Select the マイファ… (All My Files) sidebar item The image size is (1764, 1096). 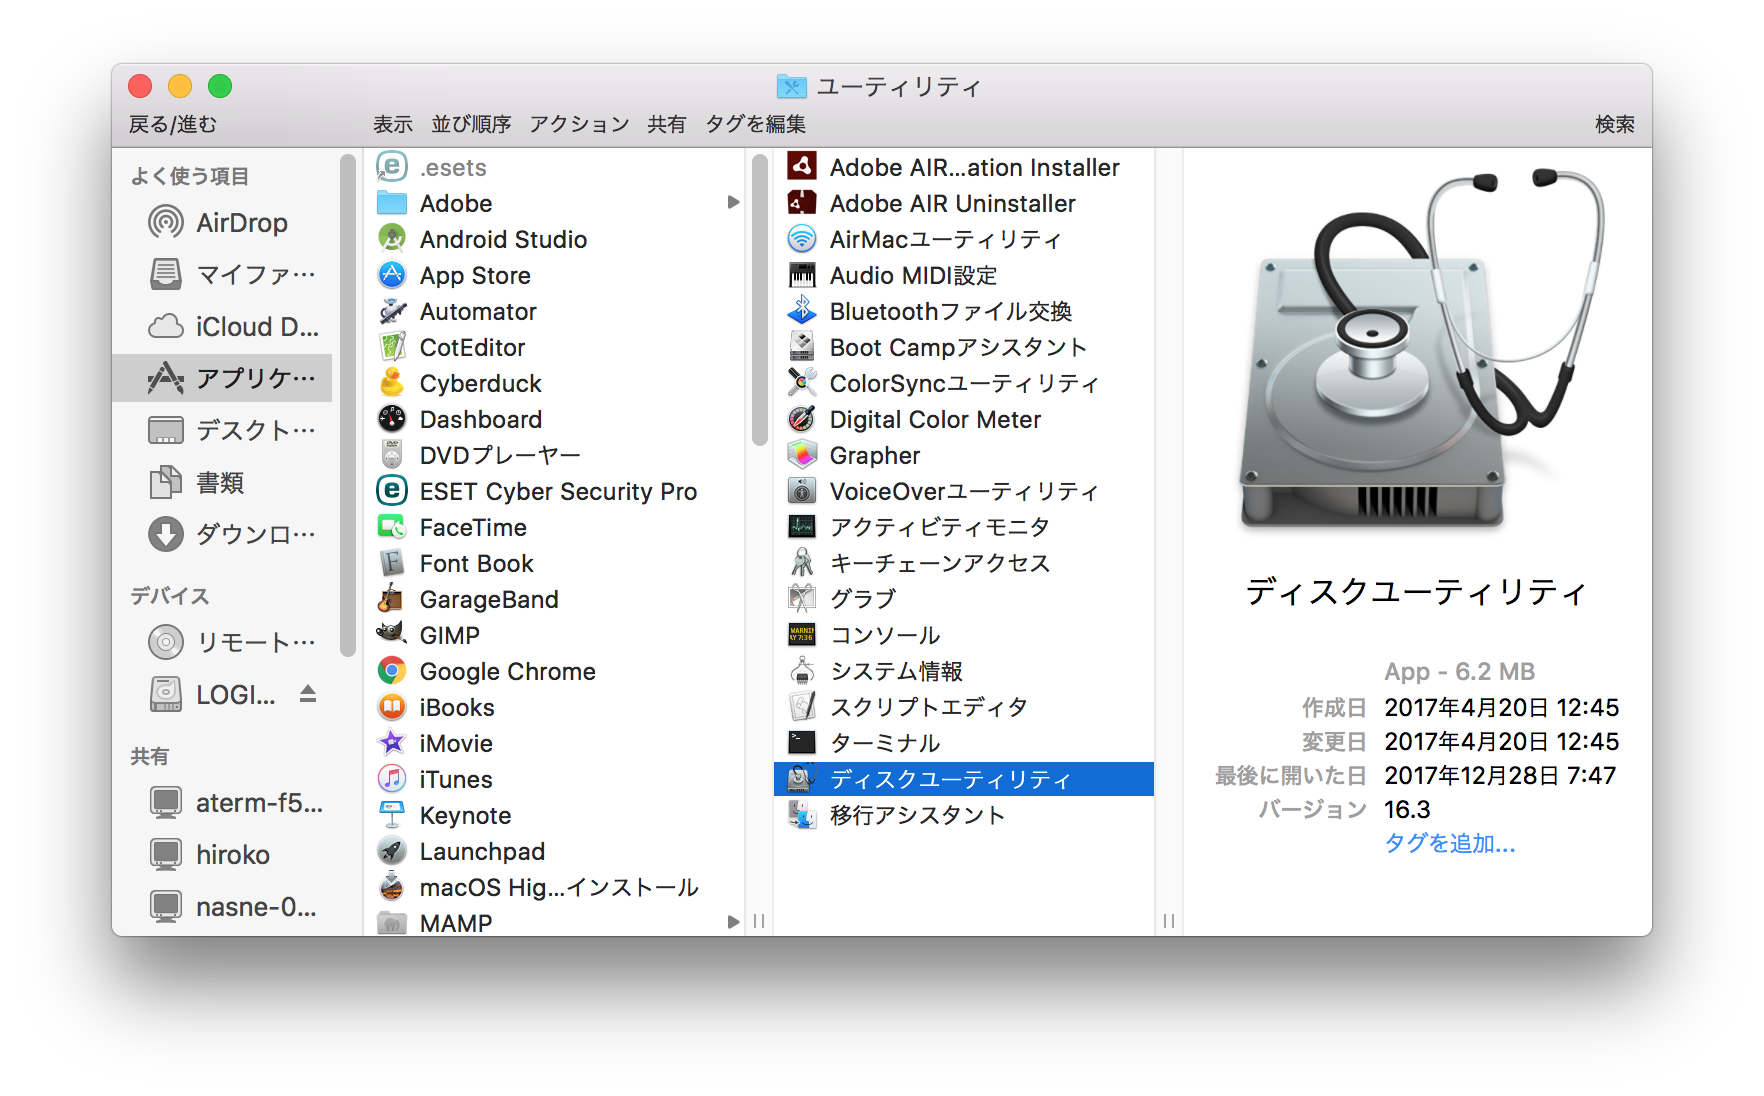pos(222,274)
